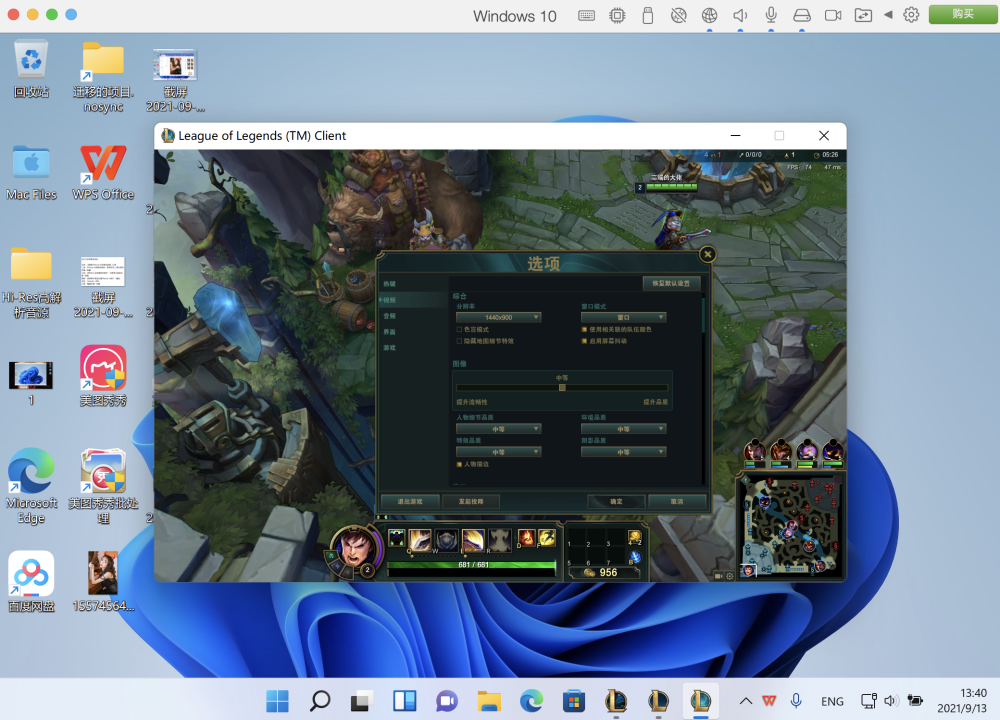Click the 图像 quality slider handle

(562, 387)
